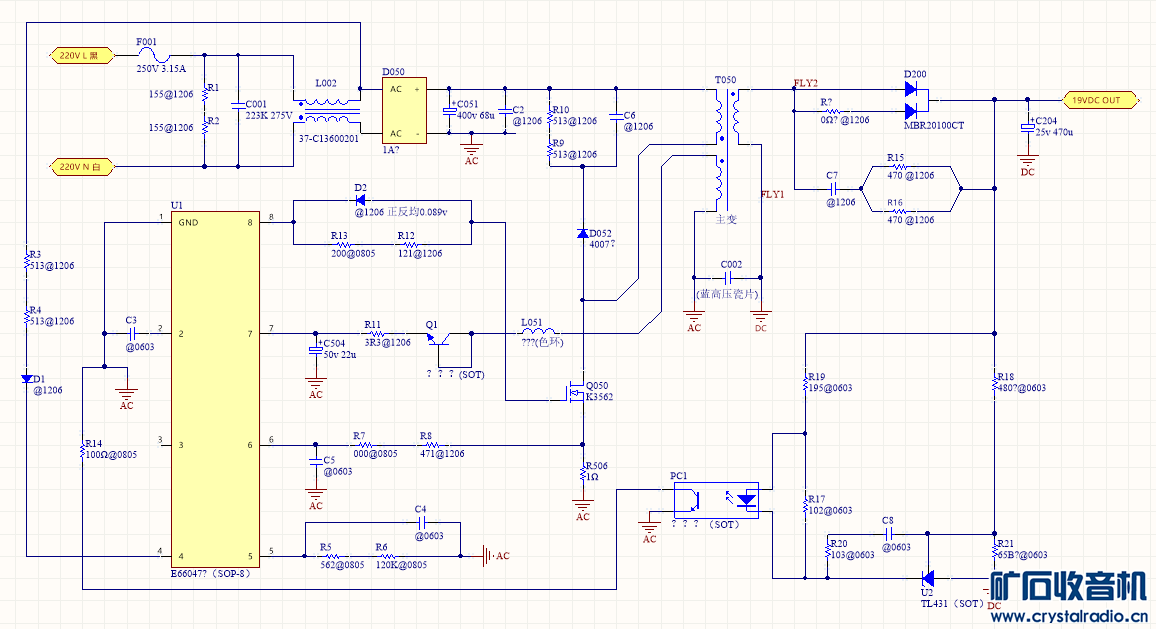Select the E66047? (SOP-8) label
This screenshot has width=1156, height=629.
tap(211, 574)
